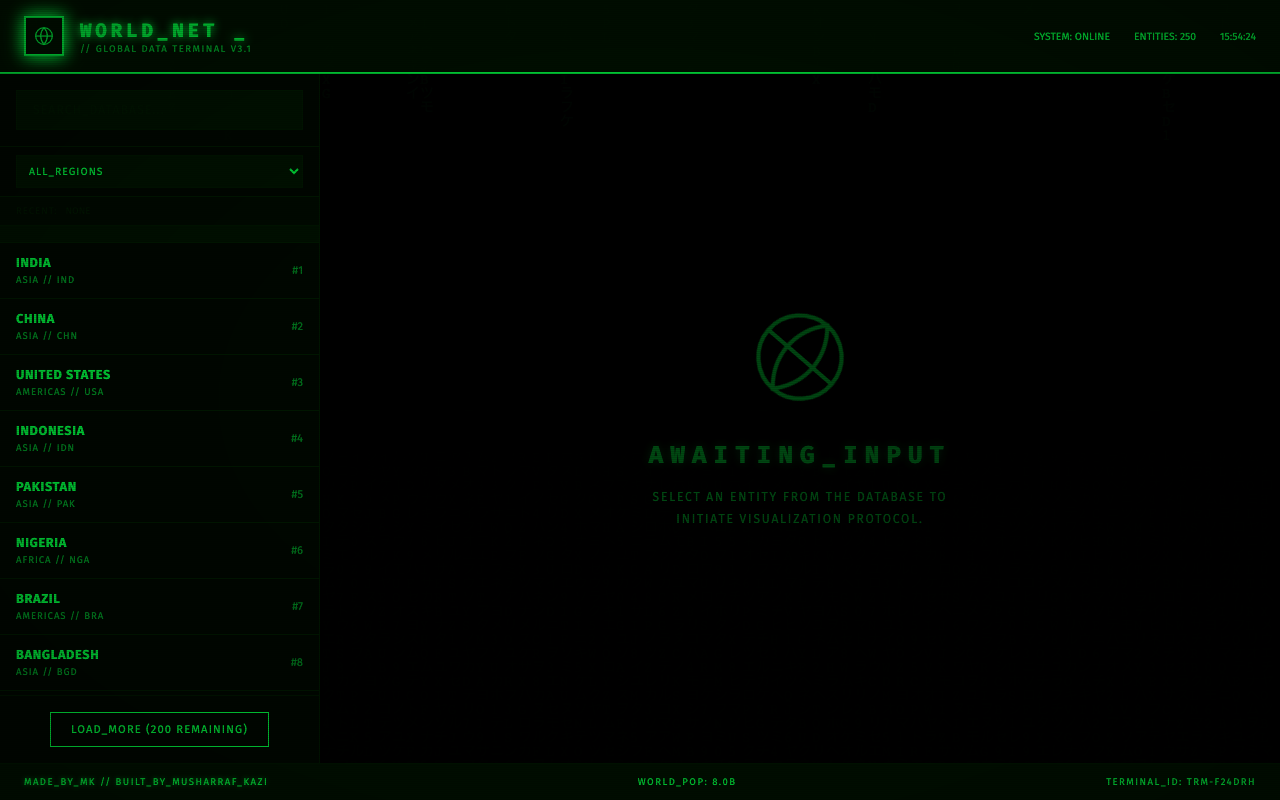Click the ASIA // CHN sublabel
Viewport: 1280px width, 800px height.
pyautogui.click(x=47, y=336)
